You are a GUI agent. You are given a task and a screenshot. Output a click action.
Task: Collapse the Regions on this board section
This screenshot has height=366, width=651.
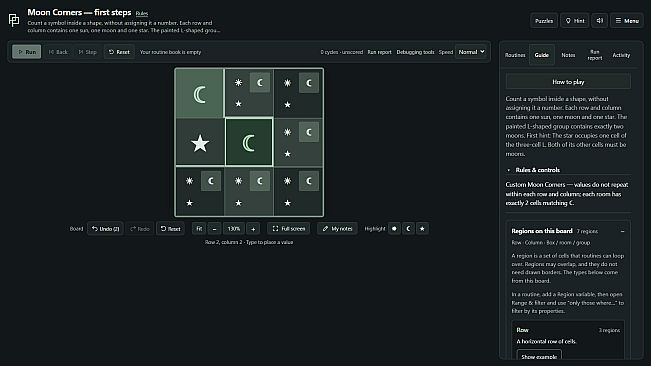pyautogui.click(x=622, y=231)
